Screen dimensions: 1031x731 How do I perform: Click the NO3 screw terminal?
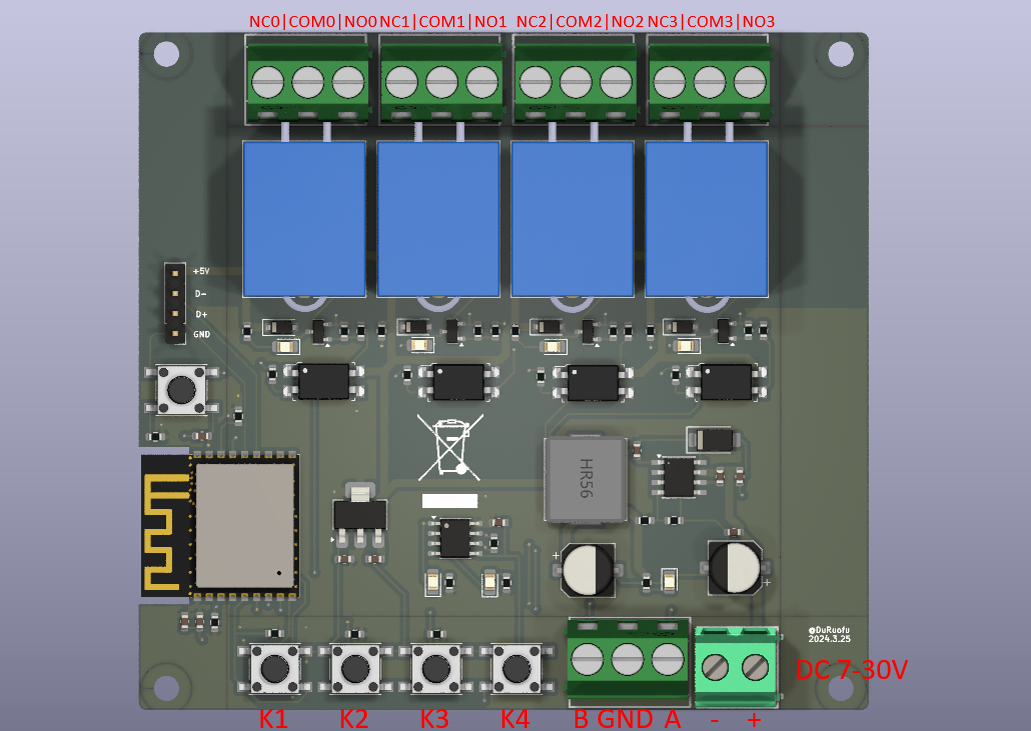coord(750,82)
